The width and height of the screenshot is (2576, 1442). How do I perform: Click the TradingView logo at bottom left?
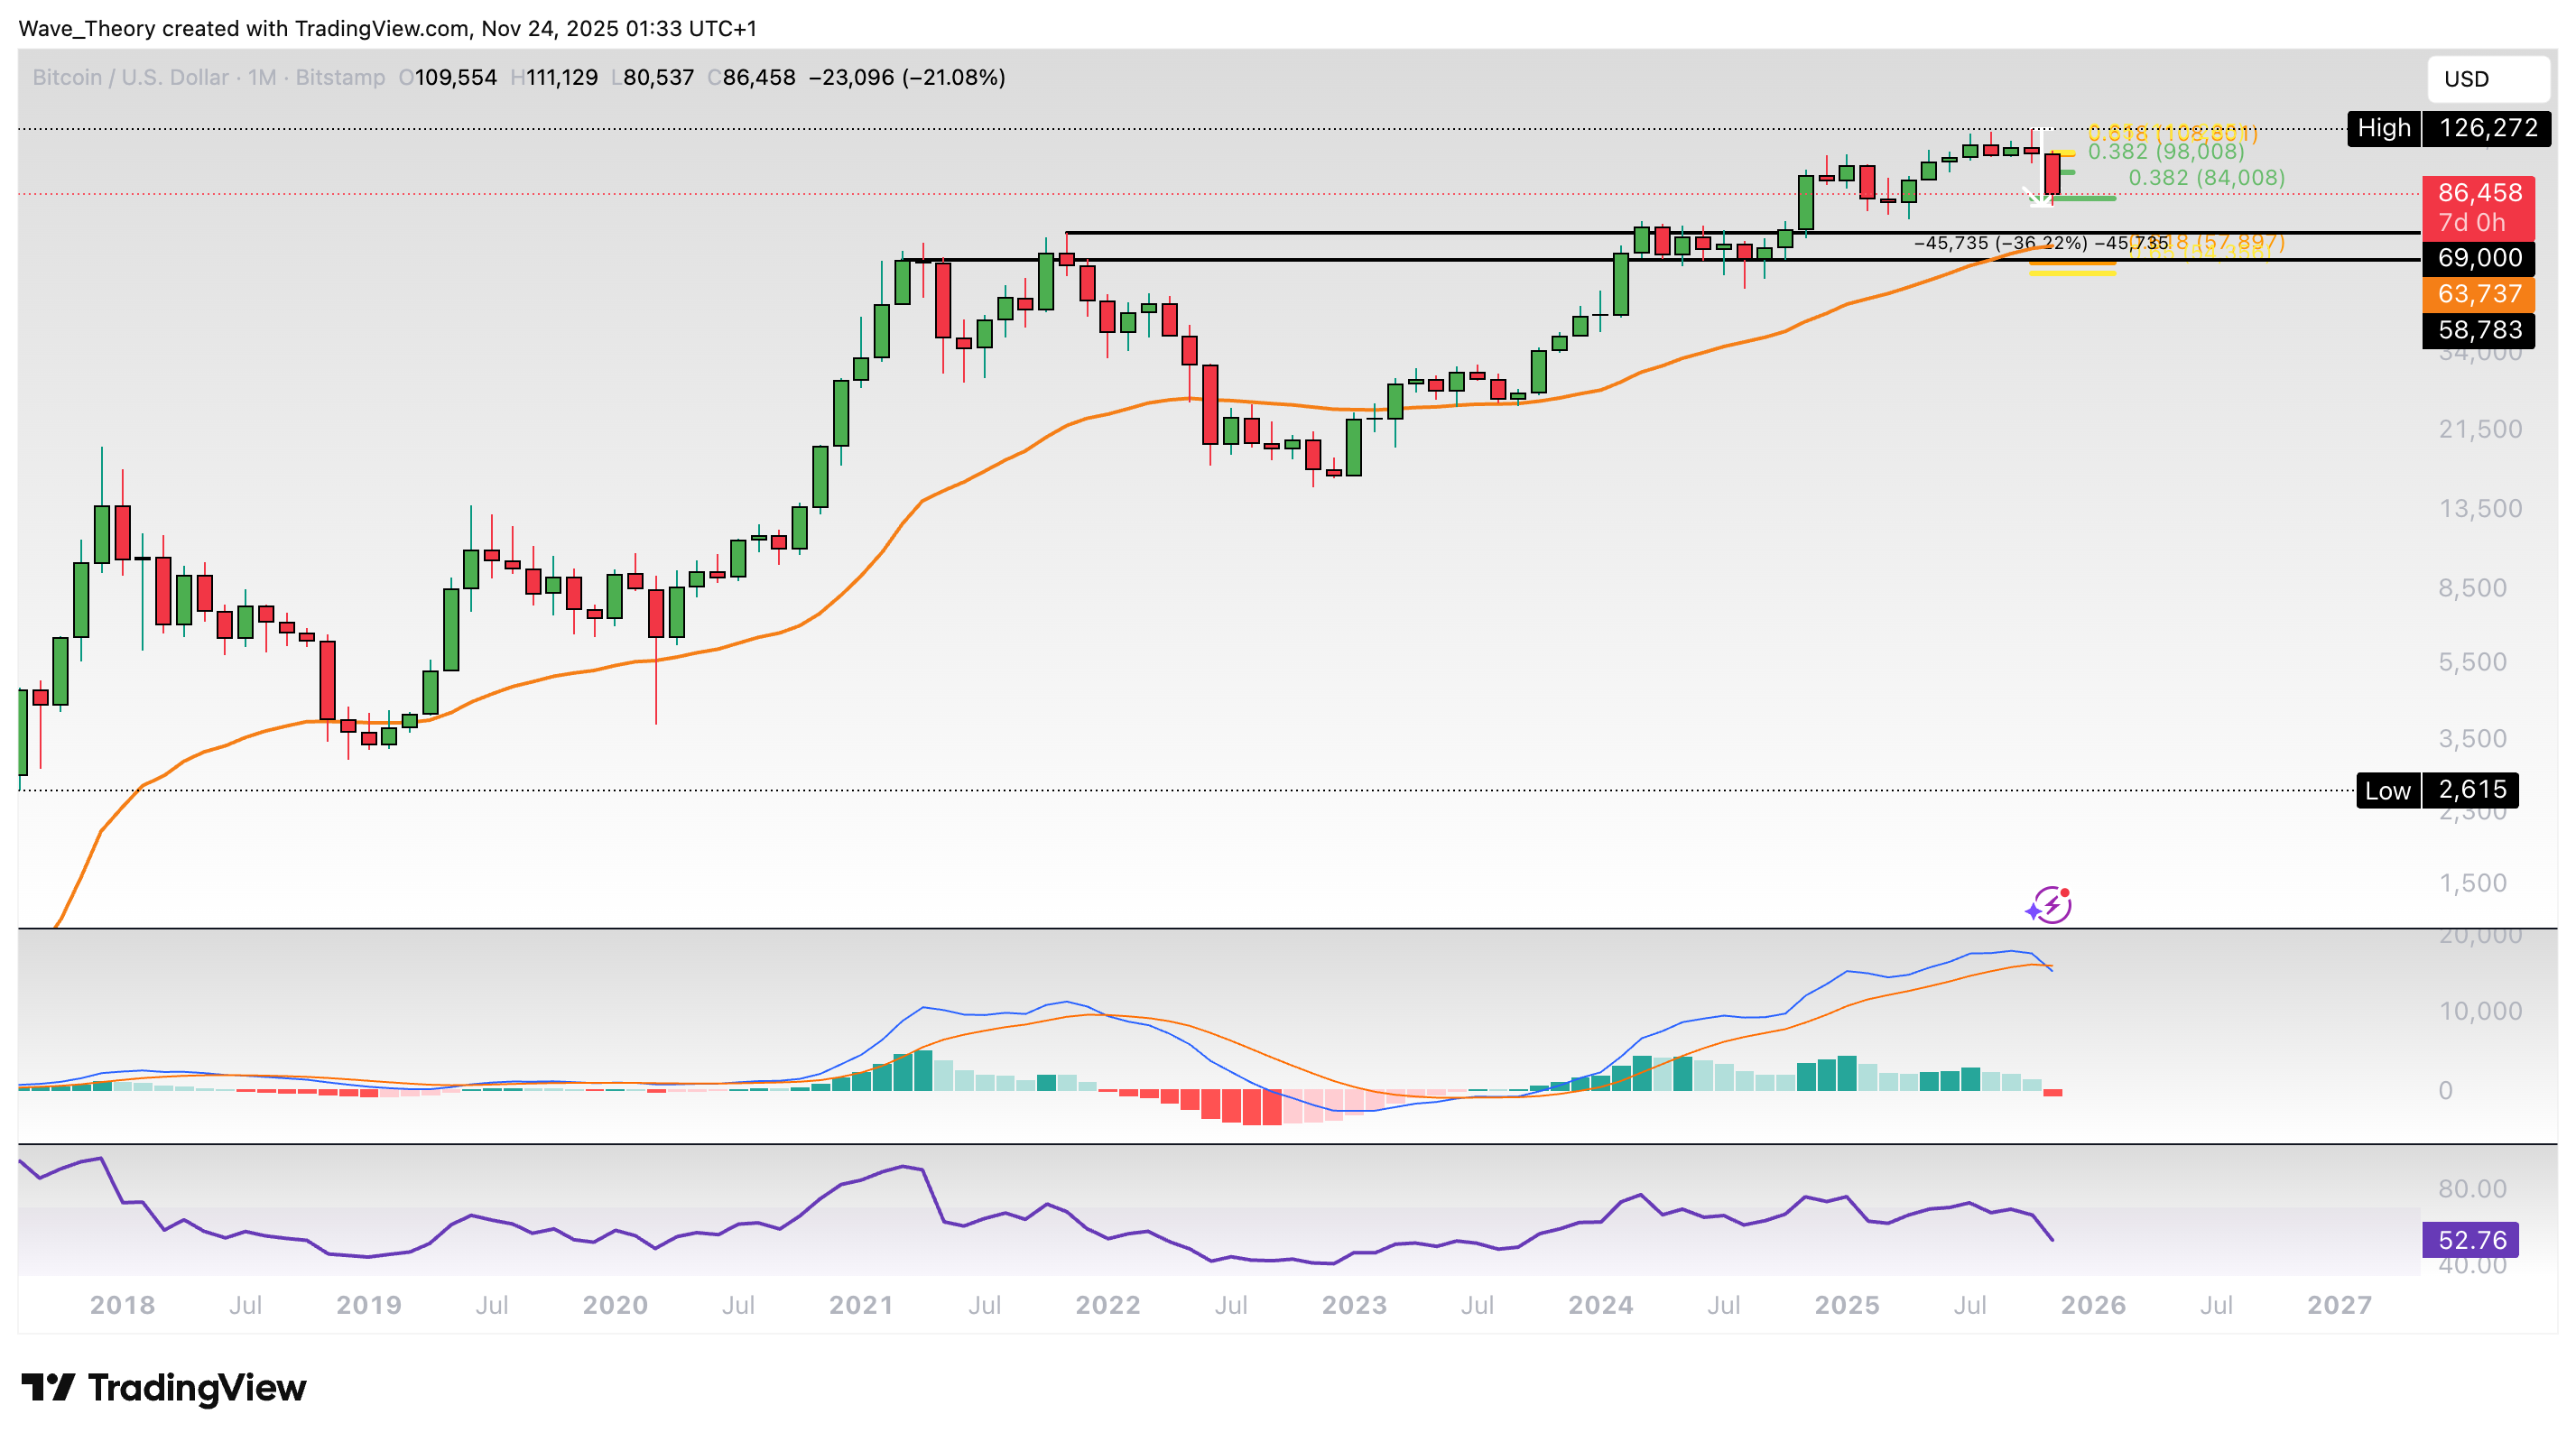point(165,1388)
